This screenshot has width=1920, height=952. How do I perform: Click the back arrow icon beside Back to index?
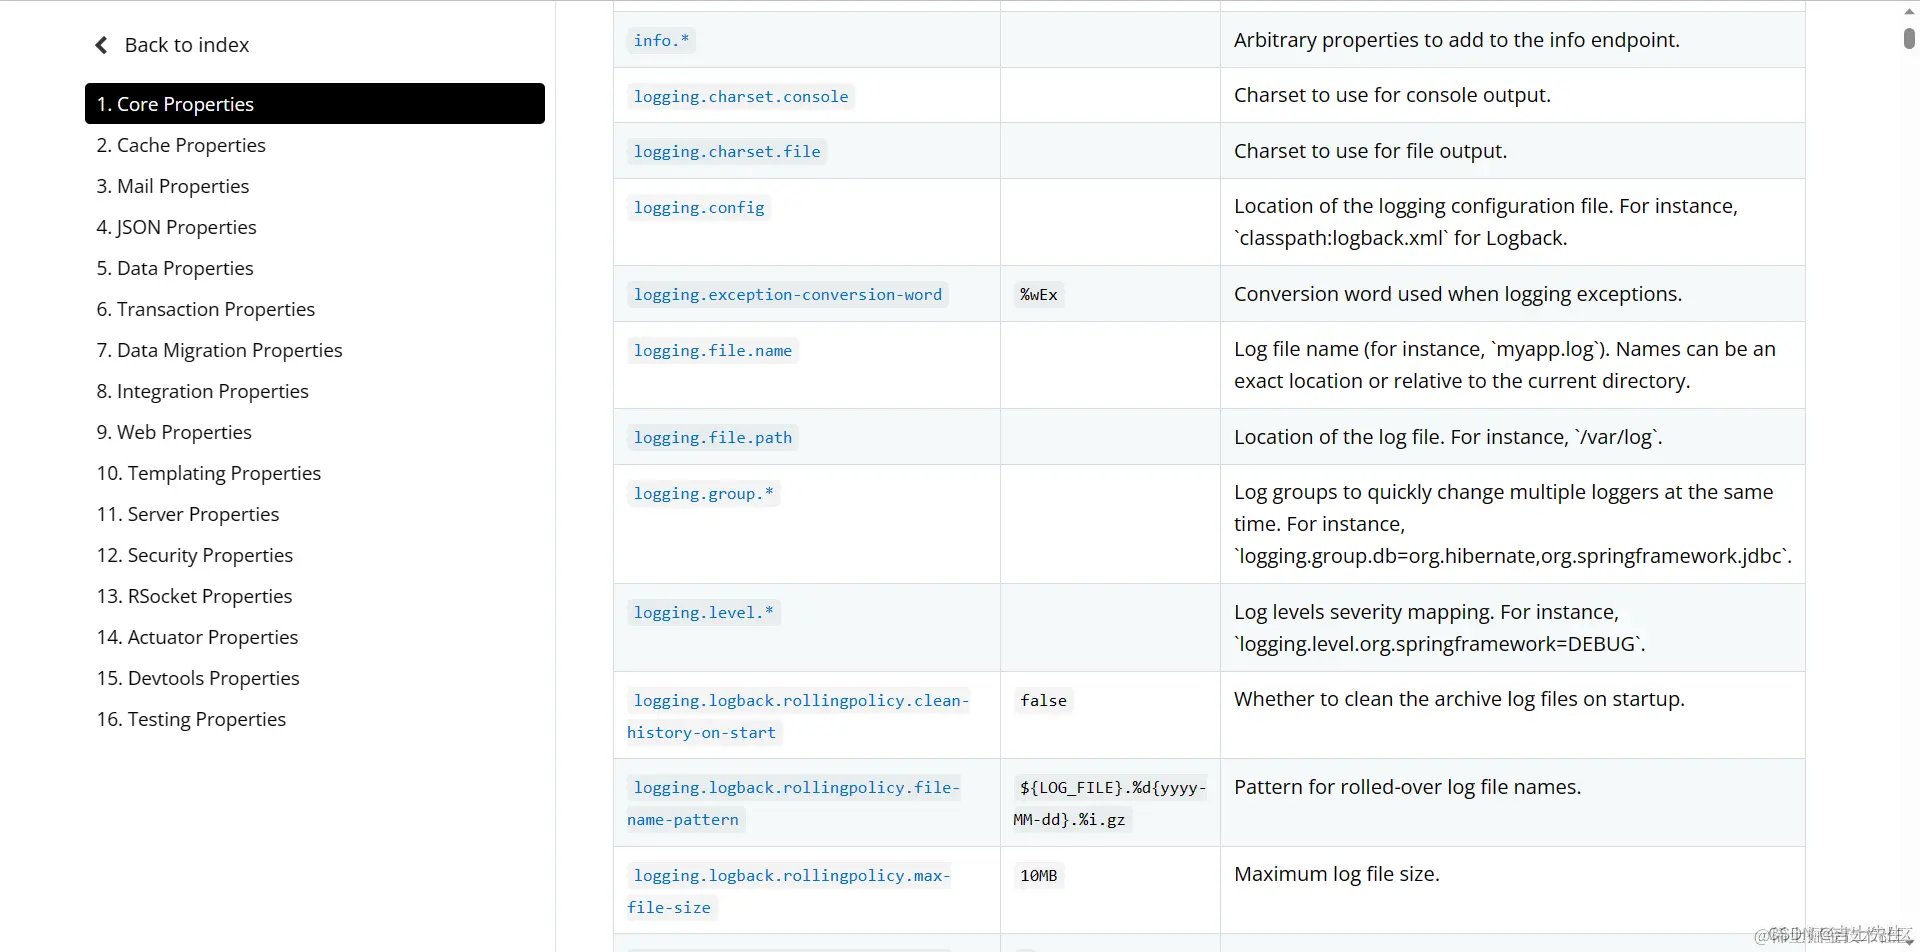tap(101, 45)
